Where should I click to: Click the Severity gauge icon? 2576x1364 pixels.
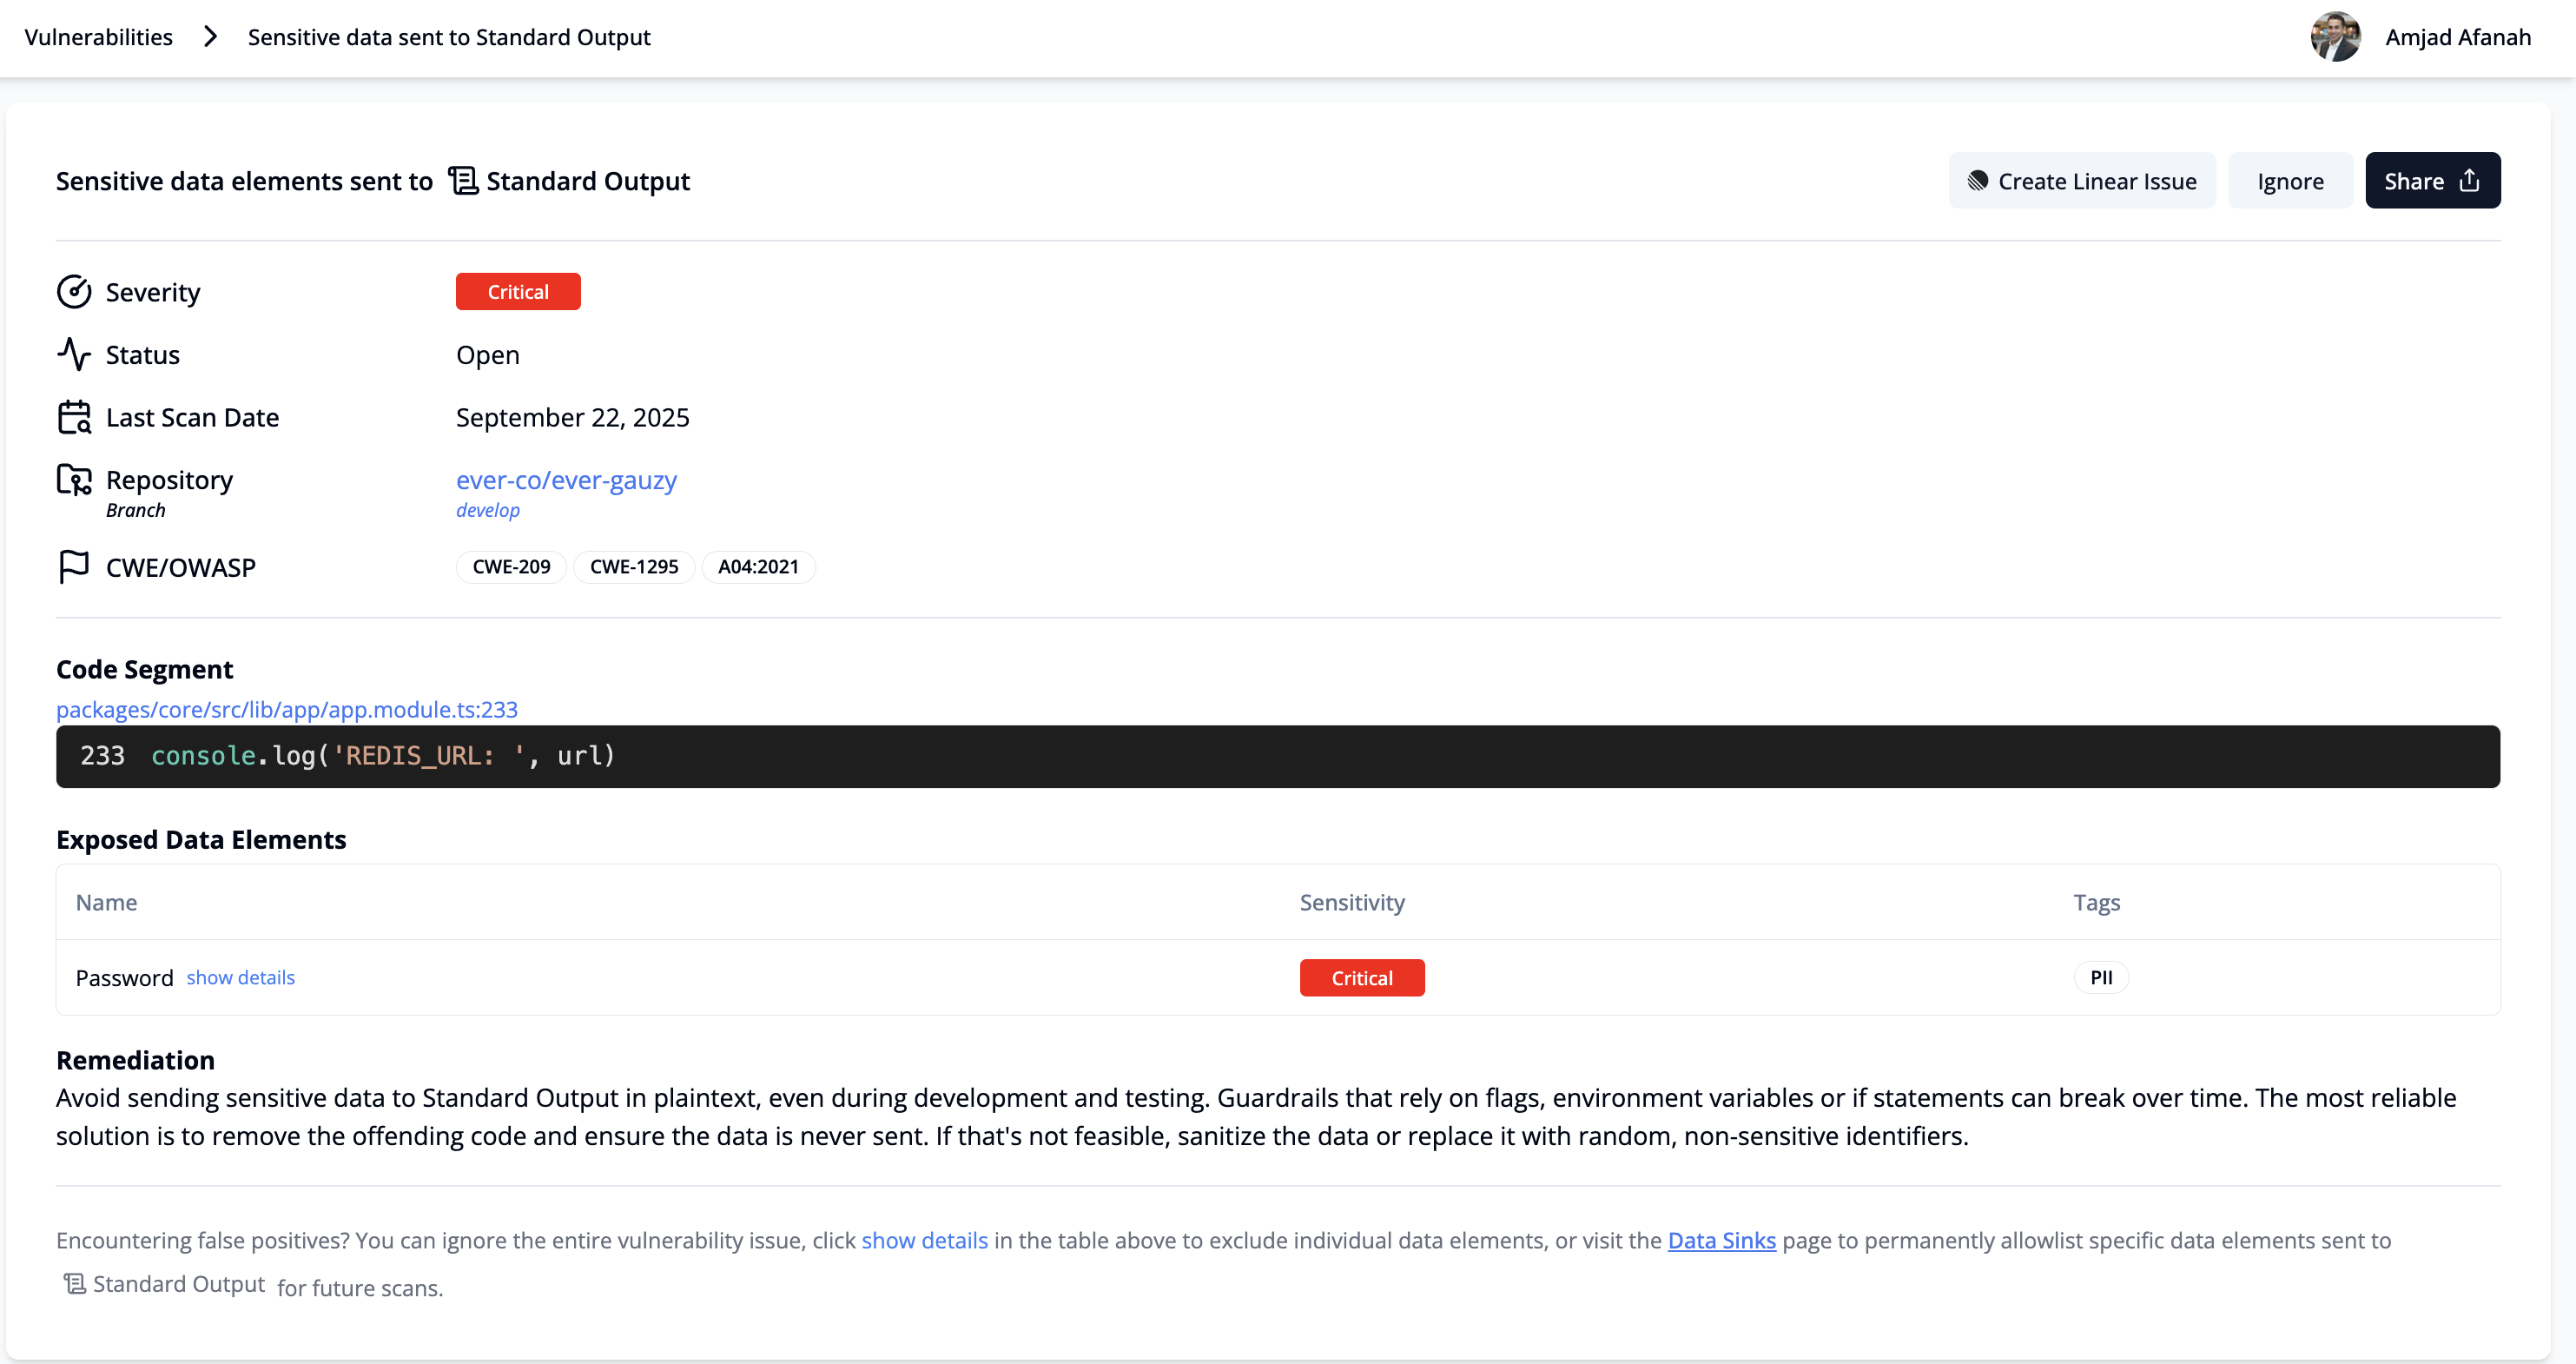click(74, 292)
